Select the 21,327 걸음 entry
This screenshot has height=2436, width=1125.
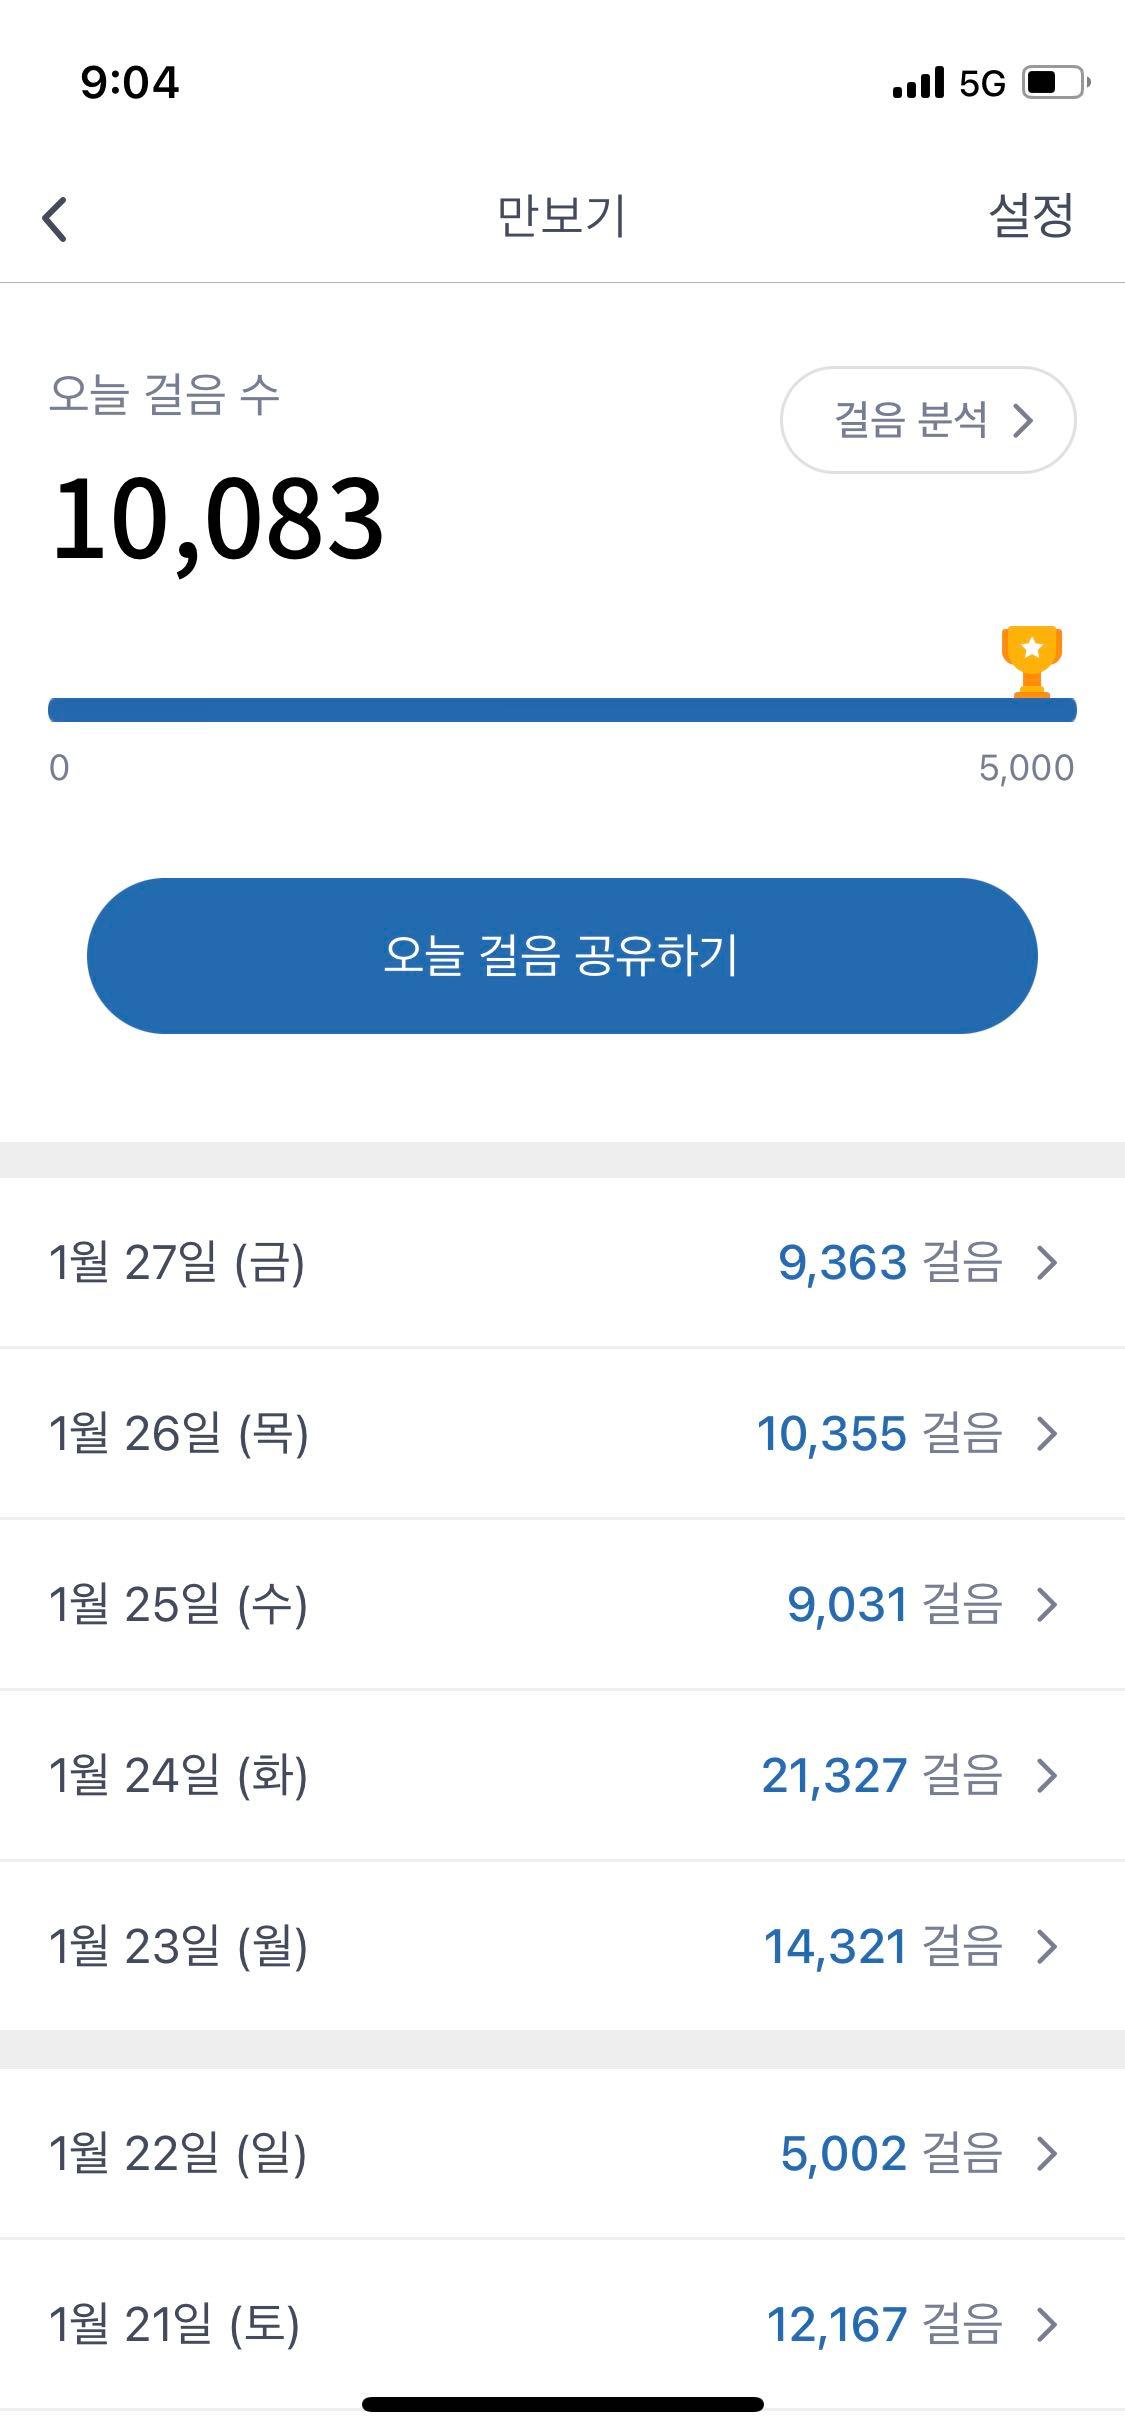tap(881, 1776)
